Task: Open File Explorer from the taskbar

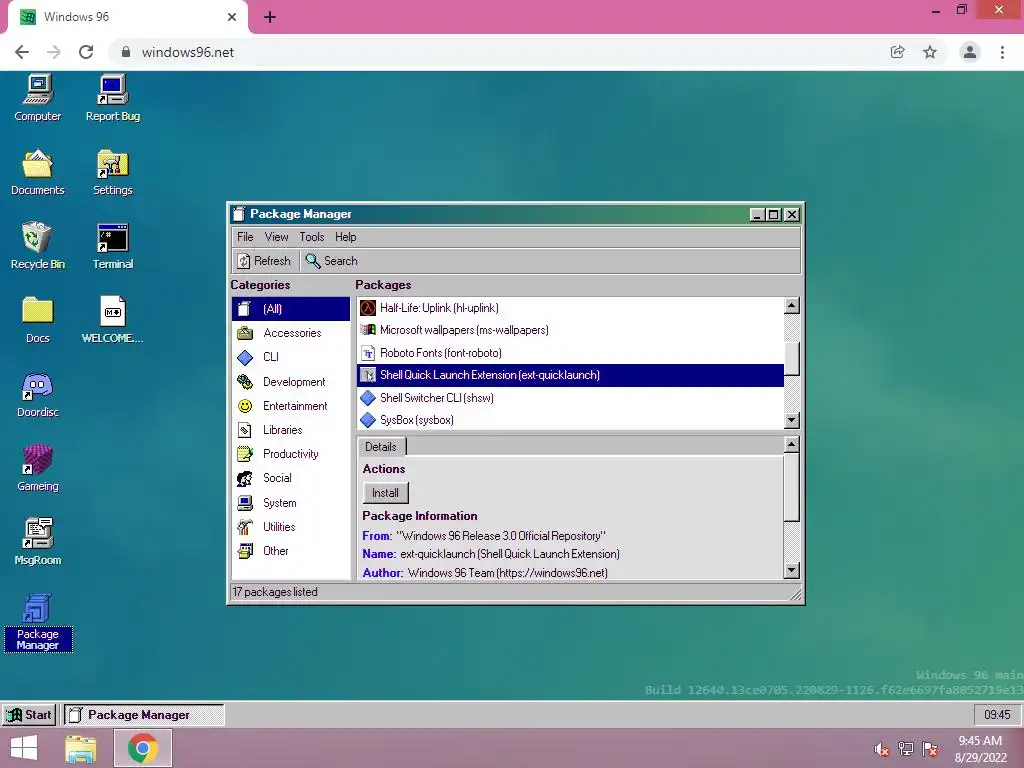Action: pos(81,748)
